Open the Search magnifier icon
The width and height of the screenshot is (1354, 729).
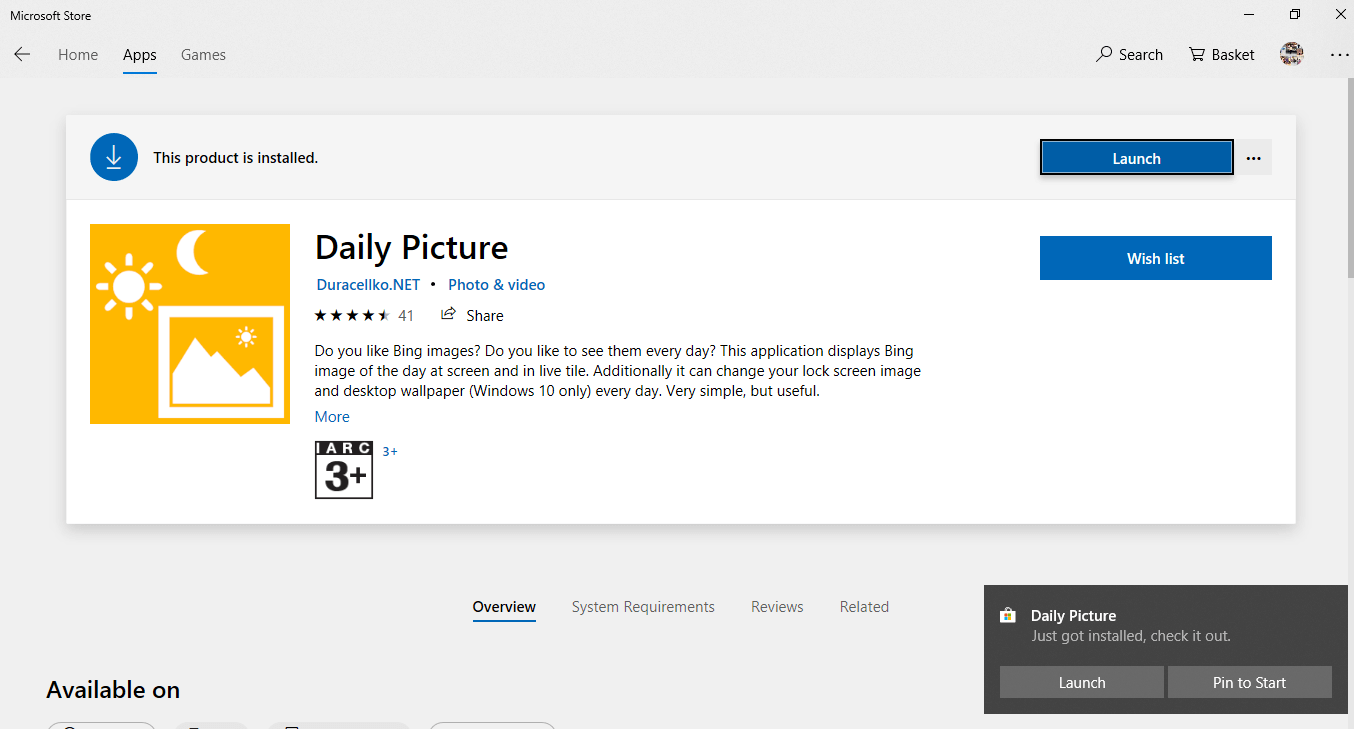click(x=1104, y=54)
